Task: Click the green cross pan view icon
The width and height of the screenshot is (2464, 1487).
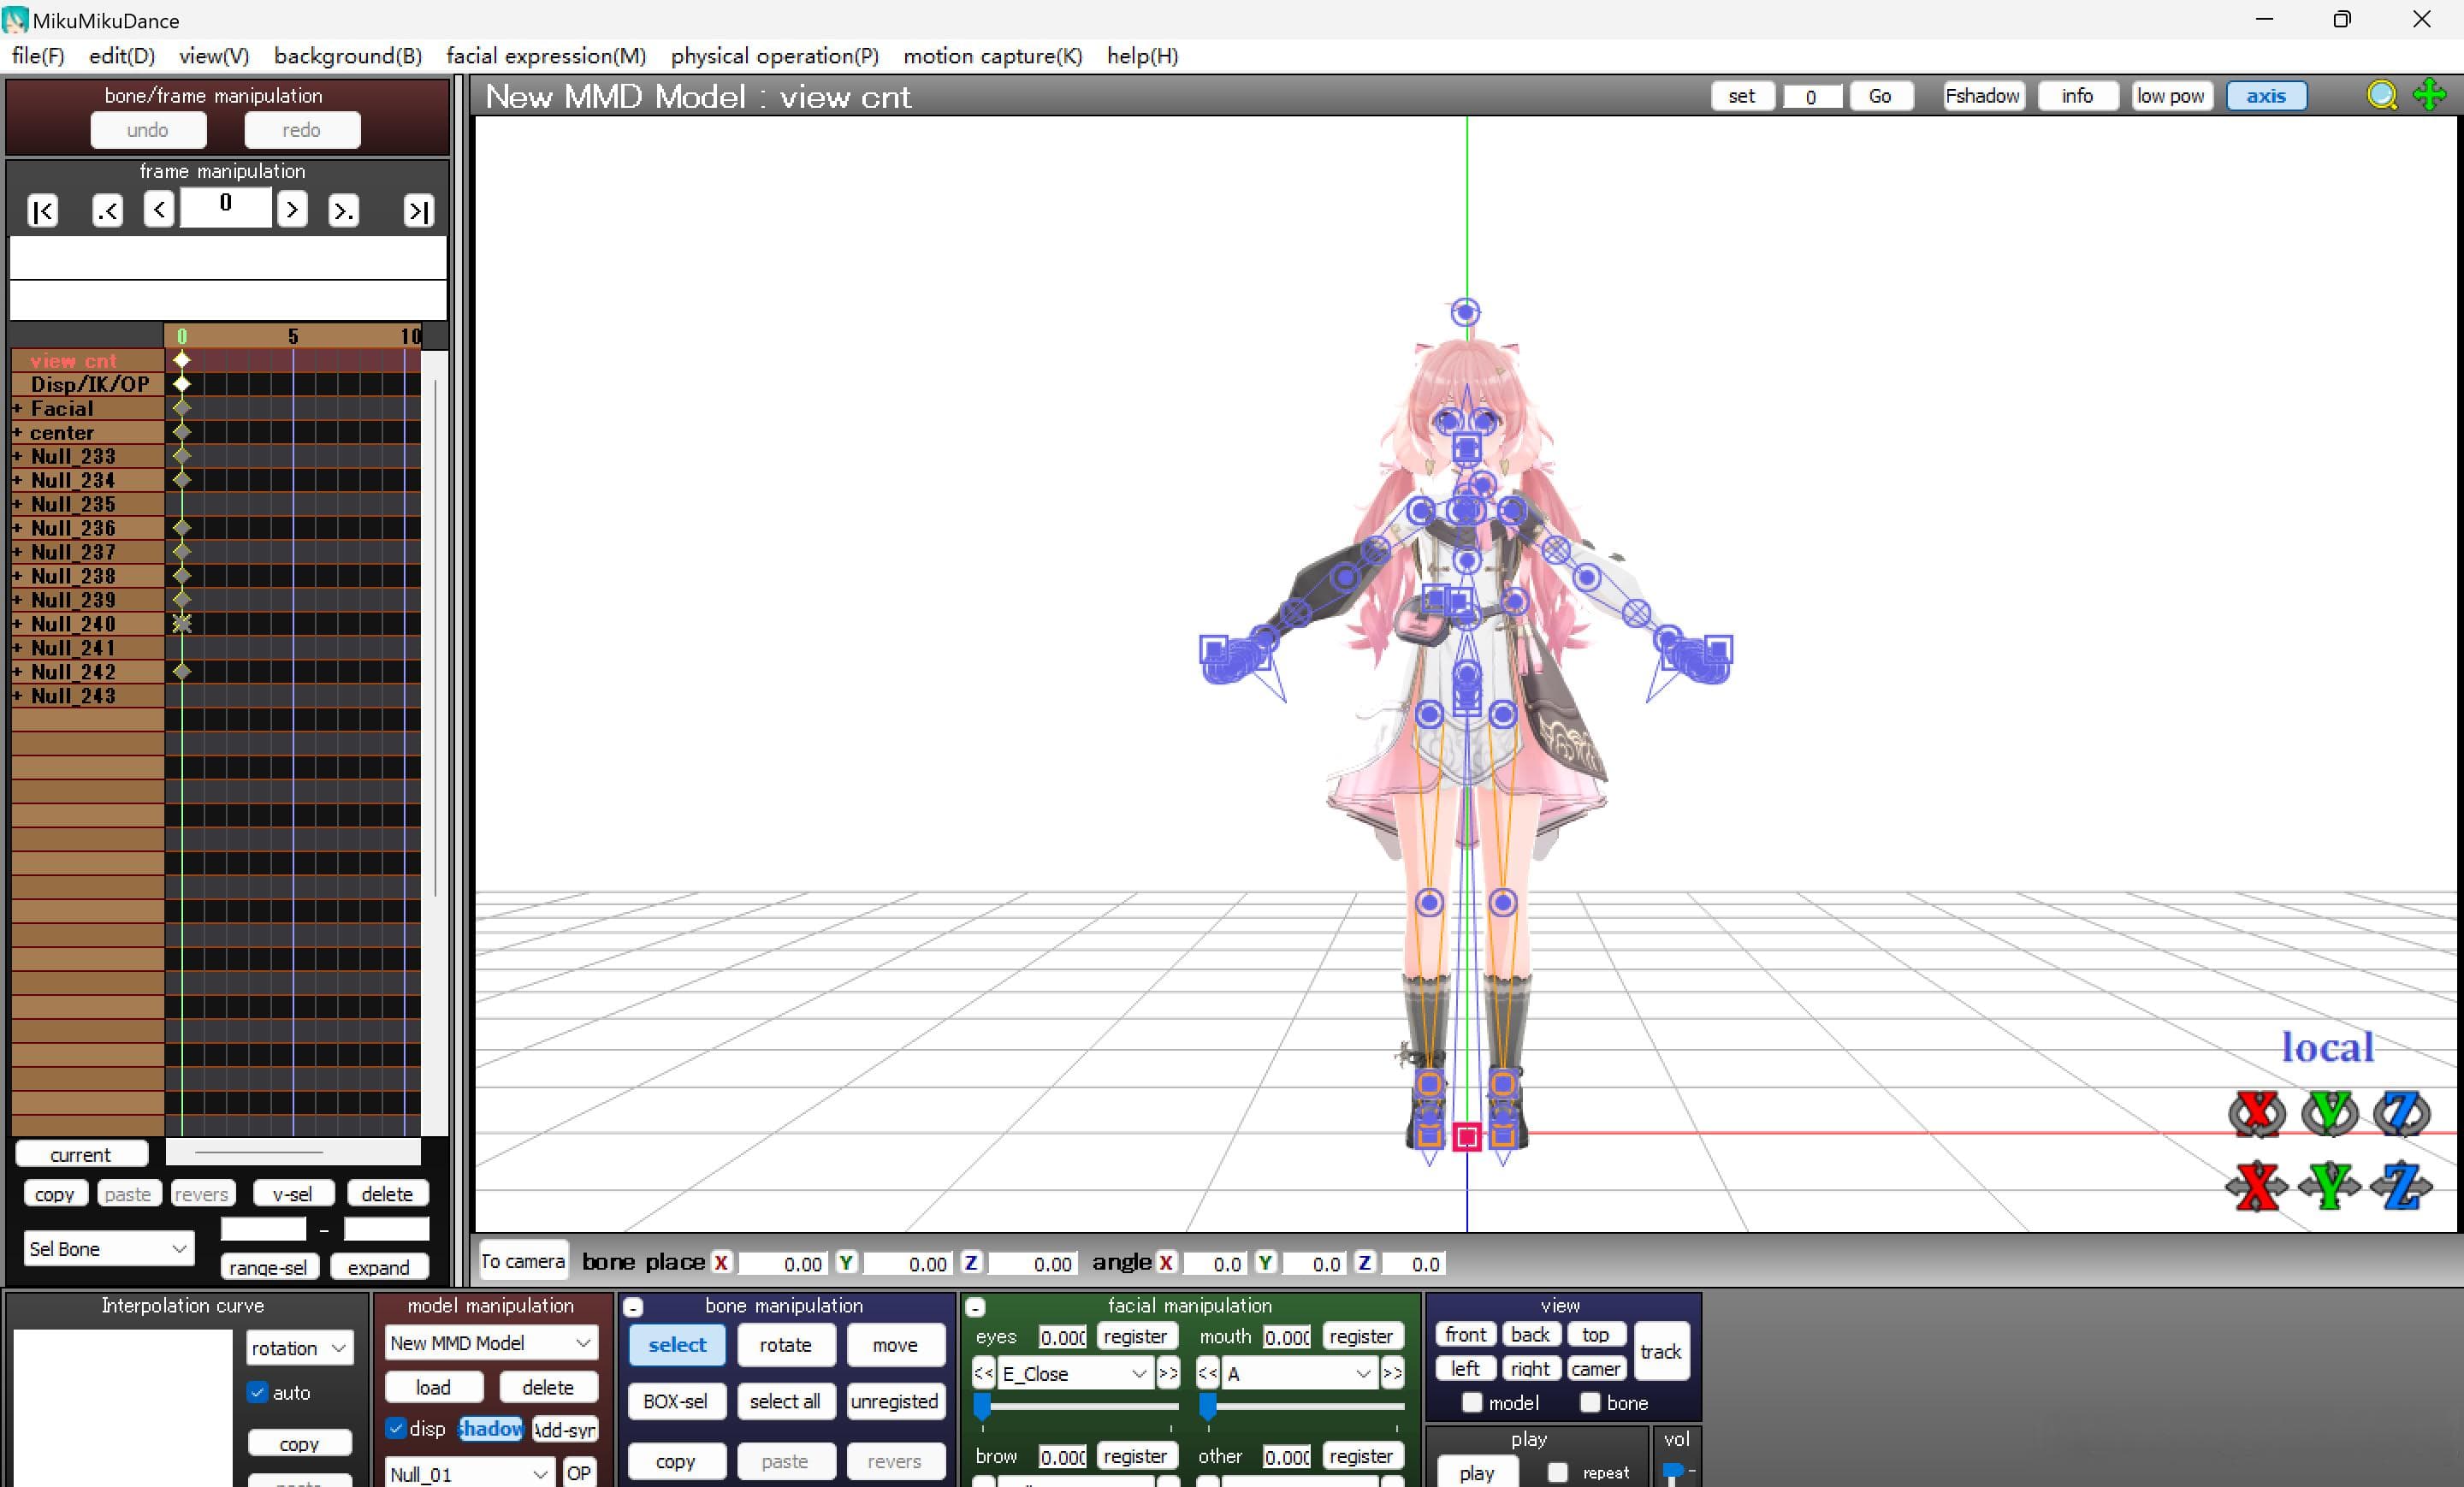Action: [x=2429, y=96]
